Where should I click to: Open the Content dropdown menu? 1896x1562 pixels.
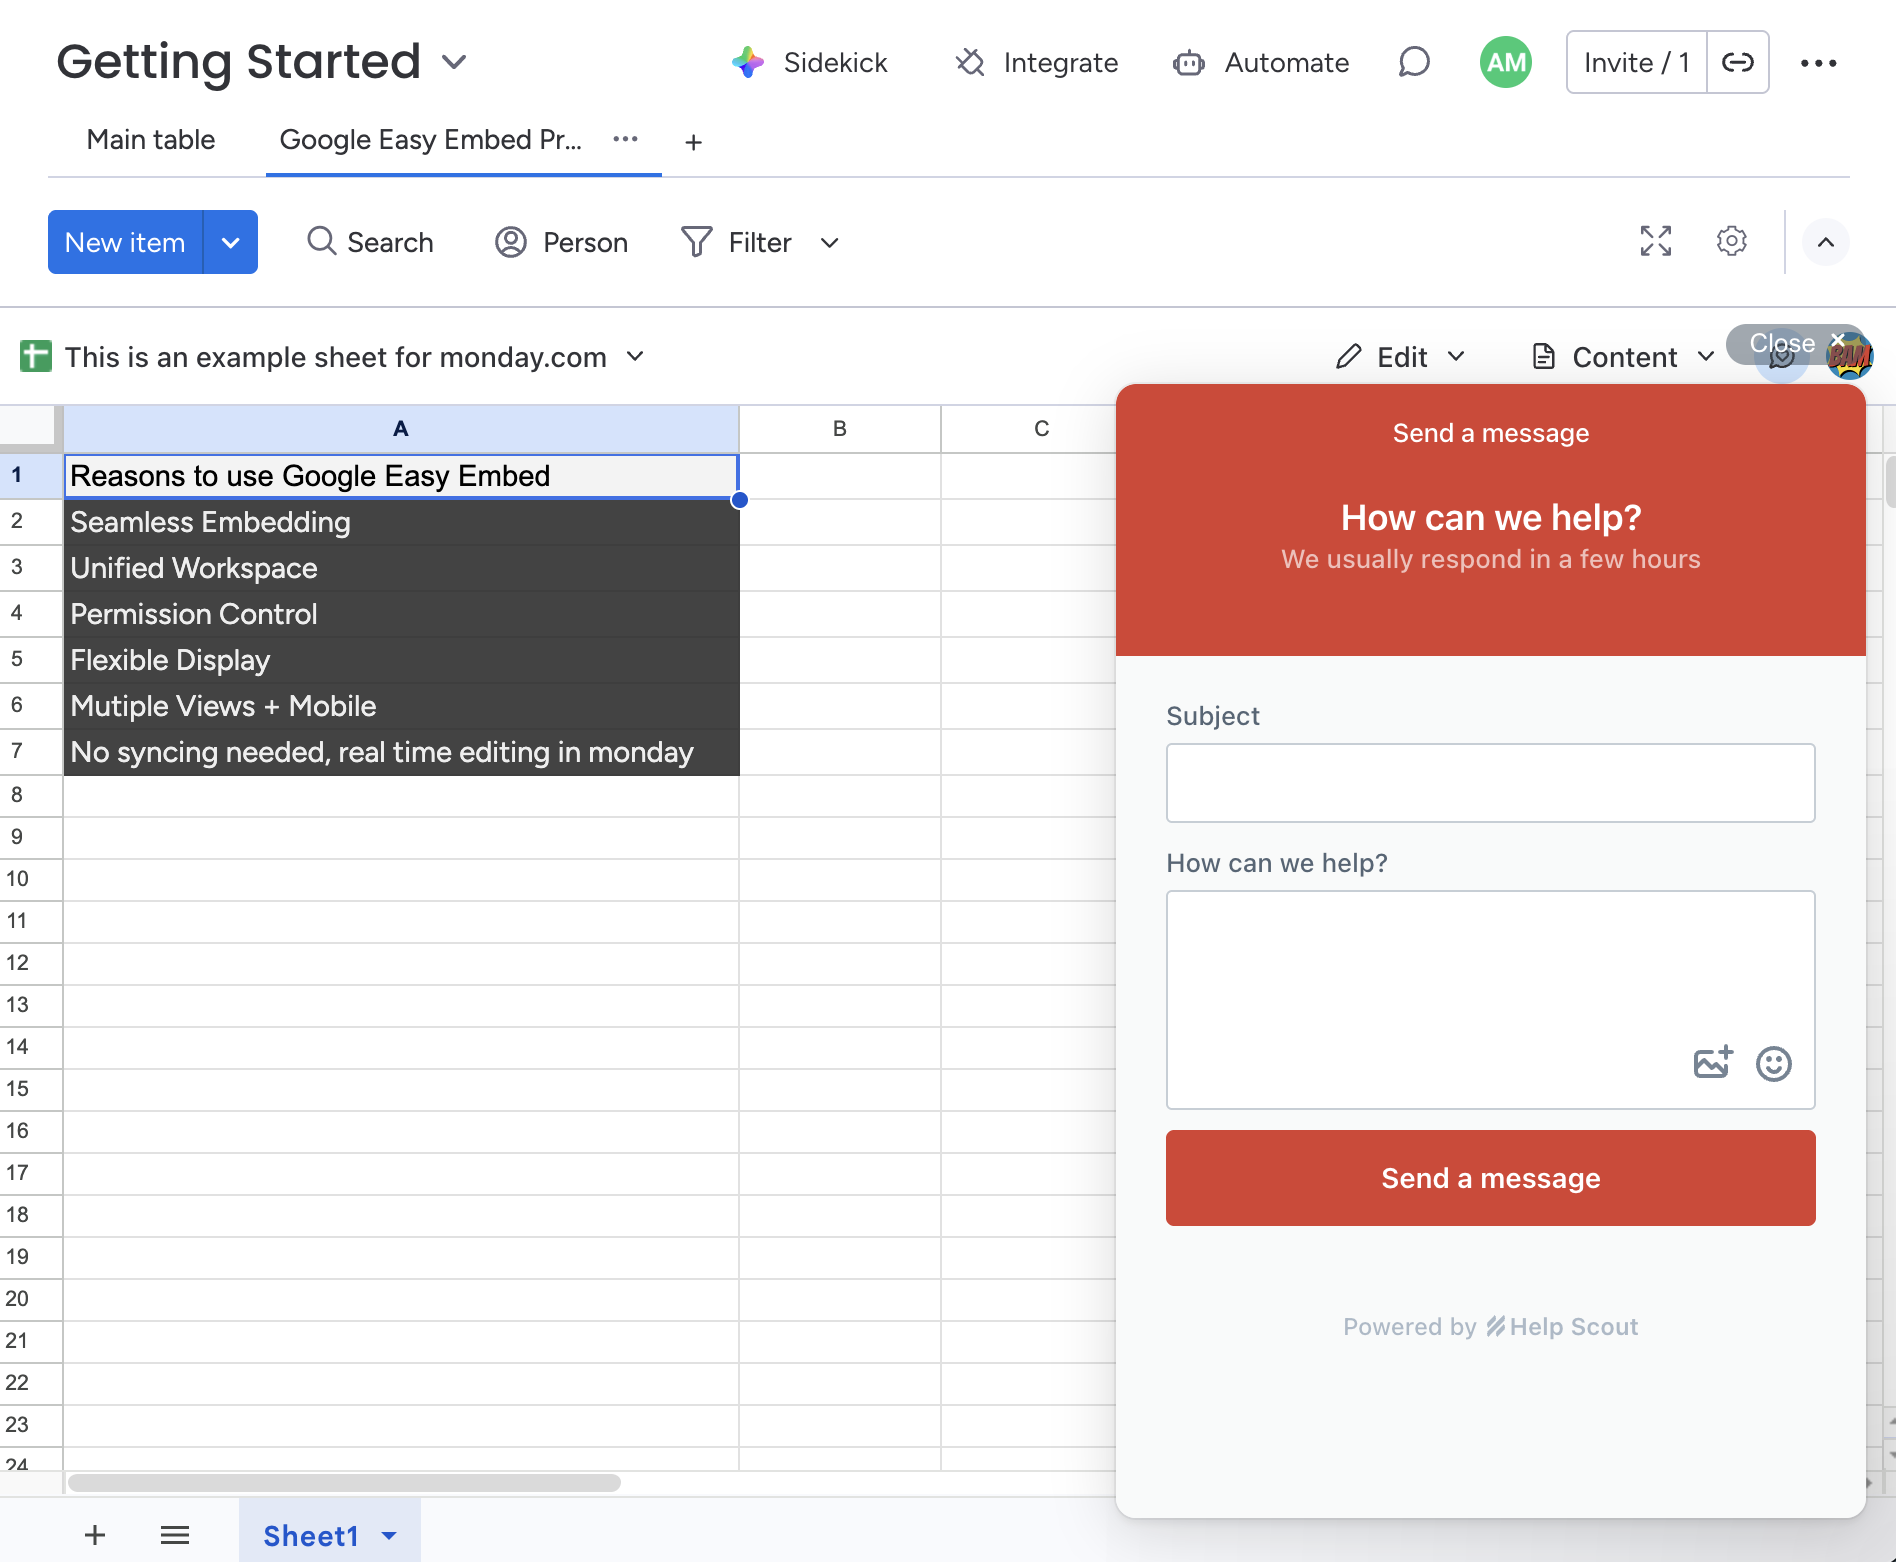pyautogui.click(x=1622, y=357)
